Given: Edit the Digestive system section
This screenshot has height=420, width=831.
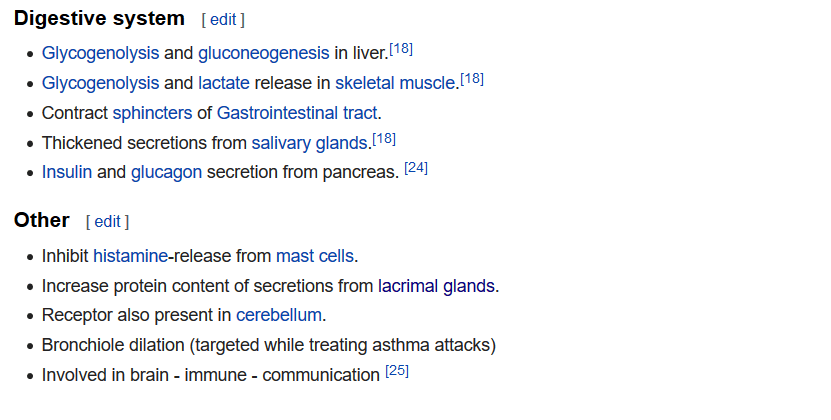Looking at the screenshot, I should pos(223,20).
